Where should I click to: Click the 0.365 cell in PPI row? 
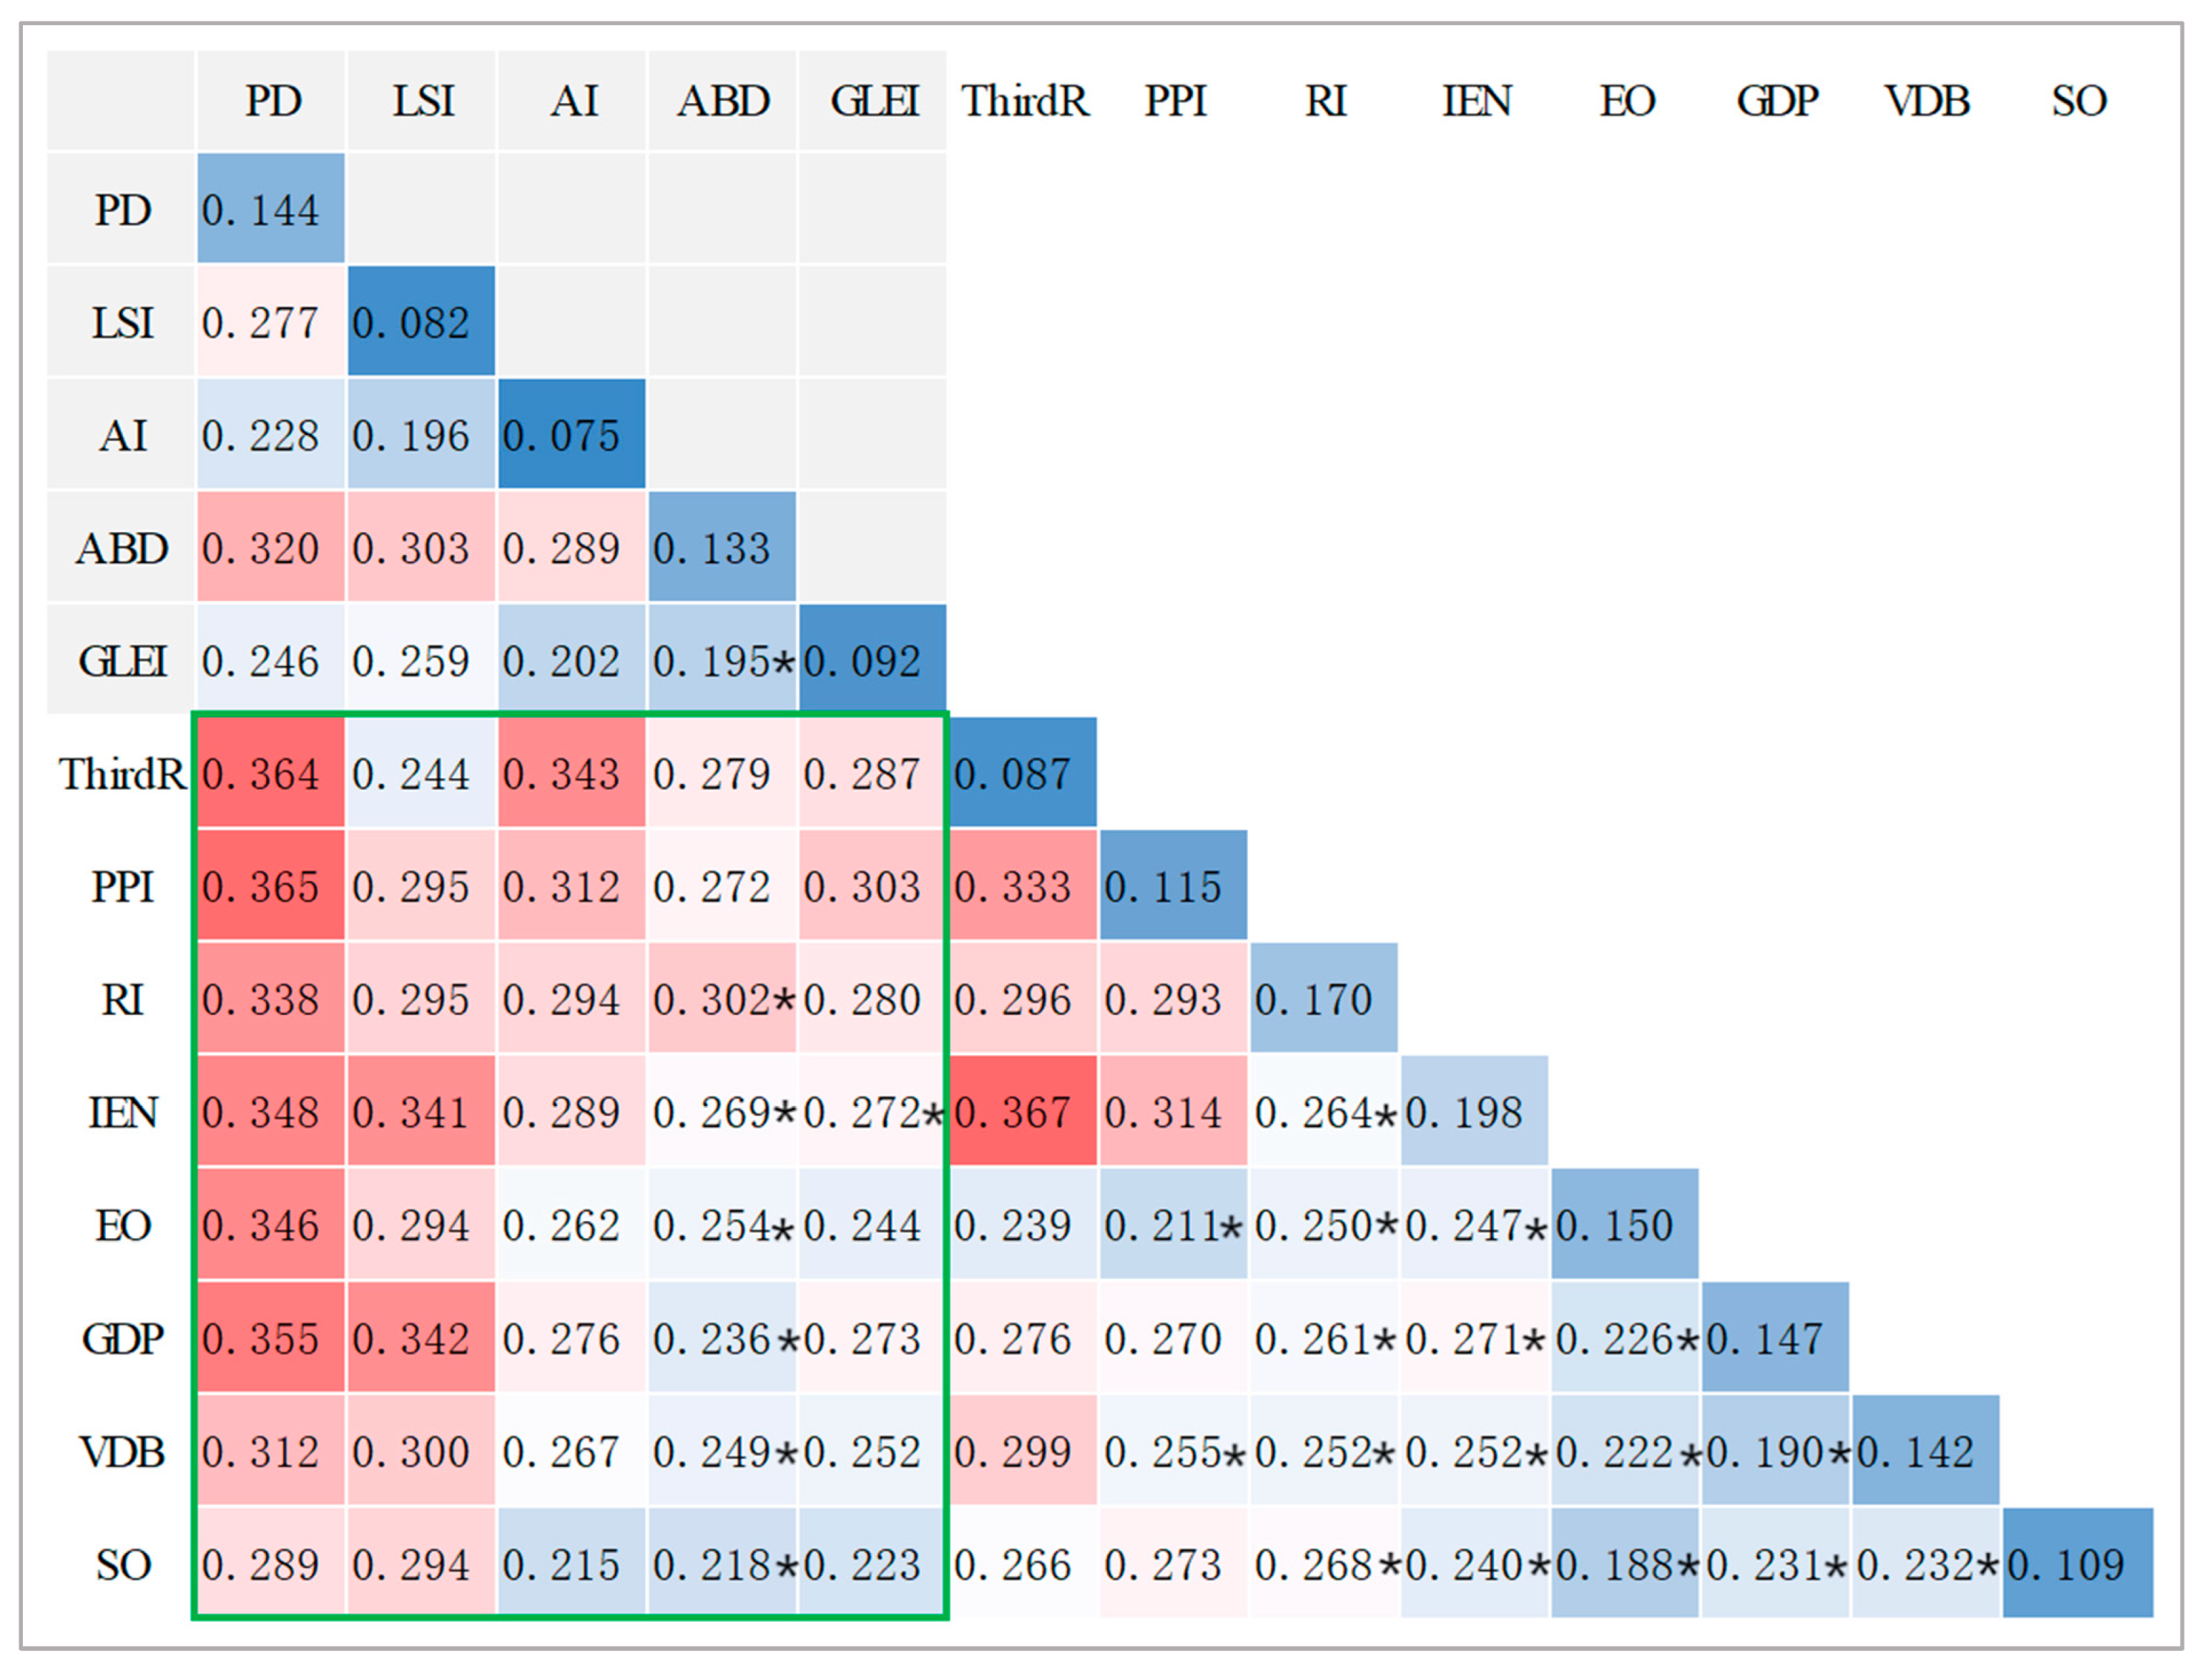pos(270,887)
